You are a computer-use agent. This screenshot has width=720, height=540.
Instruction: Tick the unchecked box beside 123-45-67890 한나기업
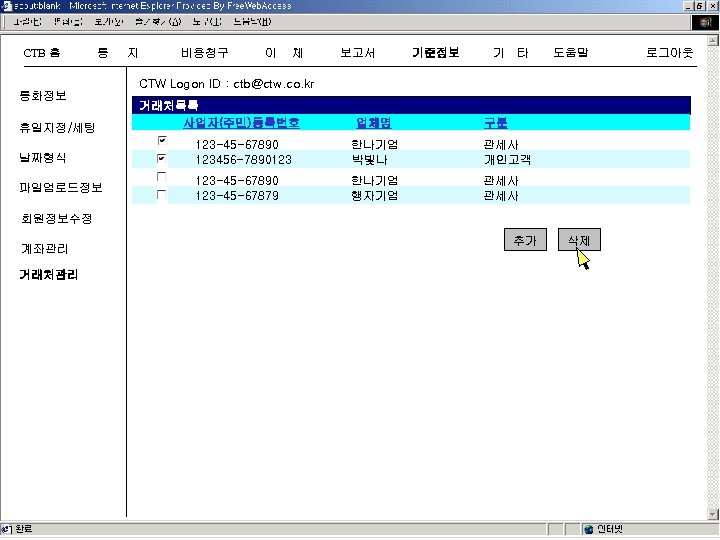tap(162, 177)
